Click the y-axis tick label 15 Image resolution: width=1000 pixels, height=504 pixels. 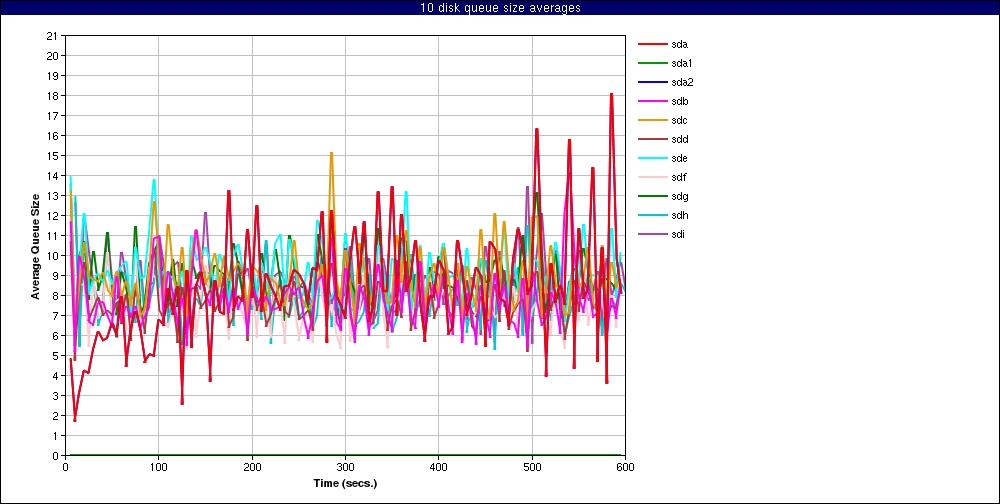click(54, 156)
